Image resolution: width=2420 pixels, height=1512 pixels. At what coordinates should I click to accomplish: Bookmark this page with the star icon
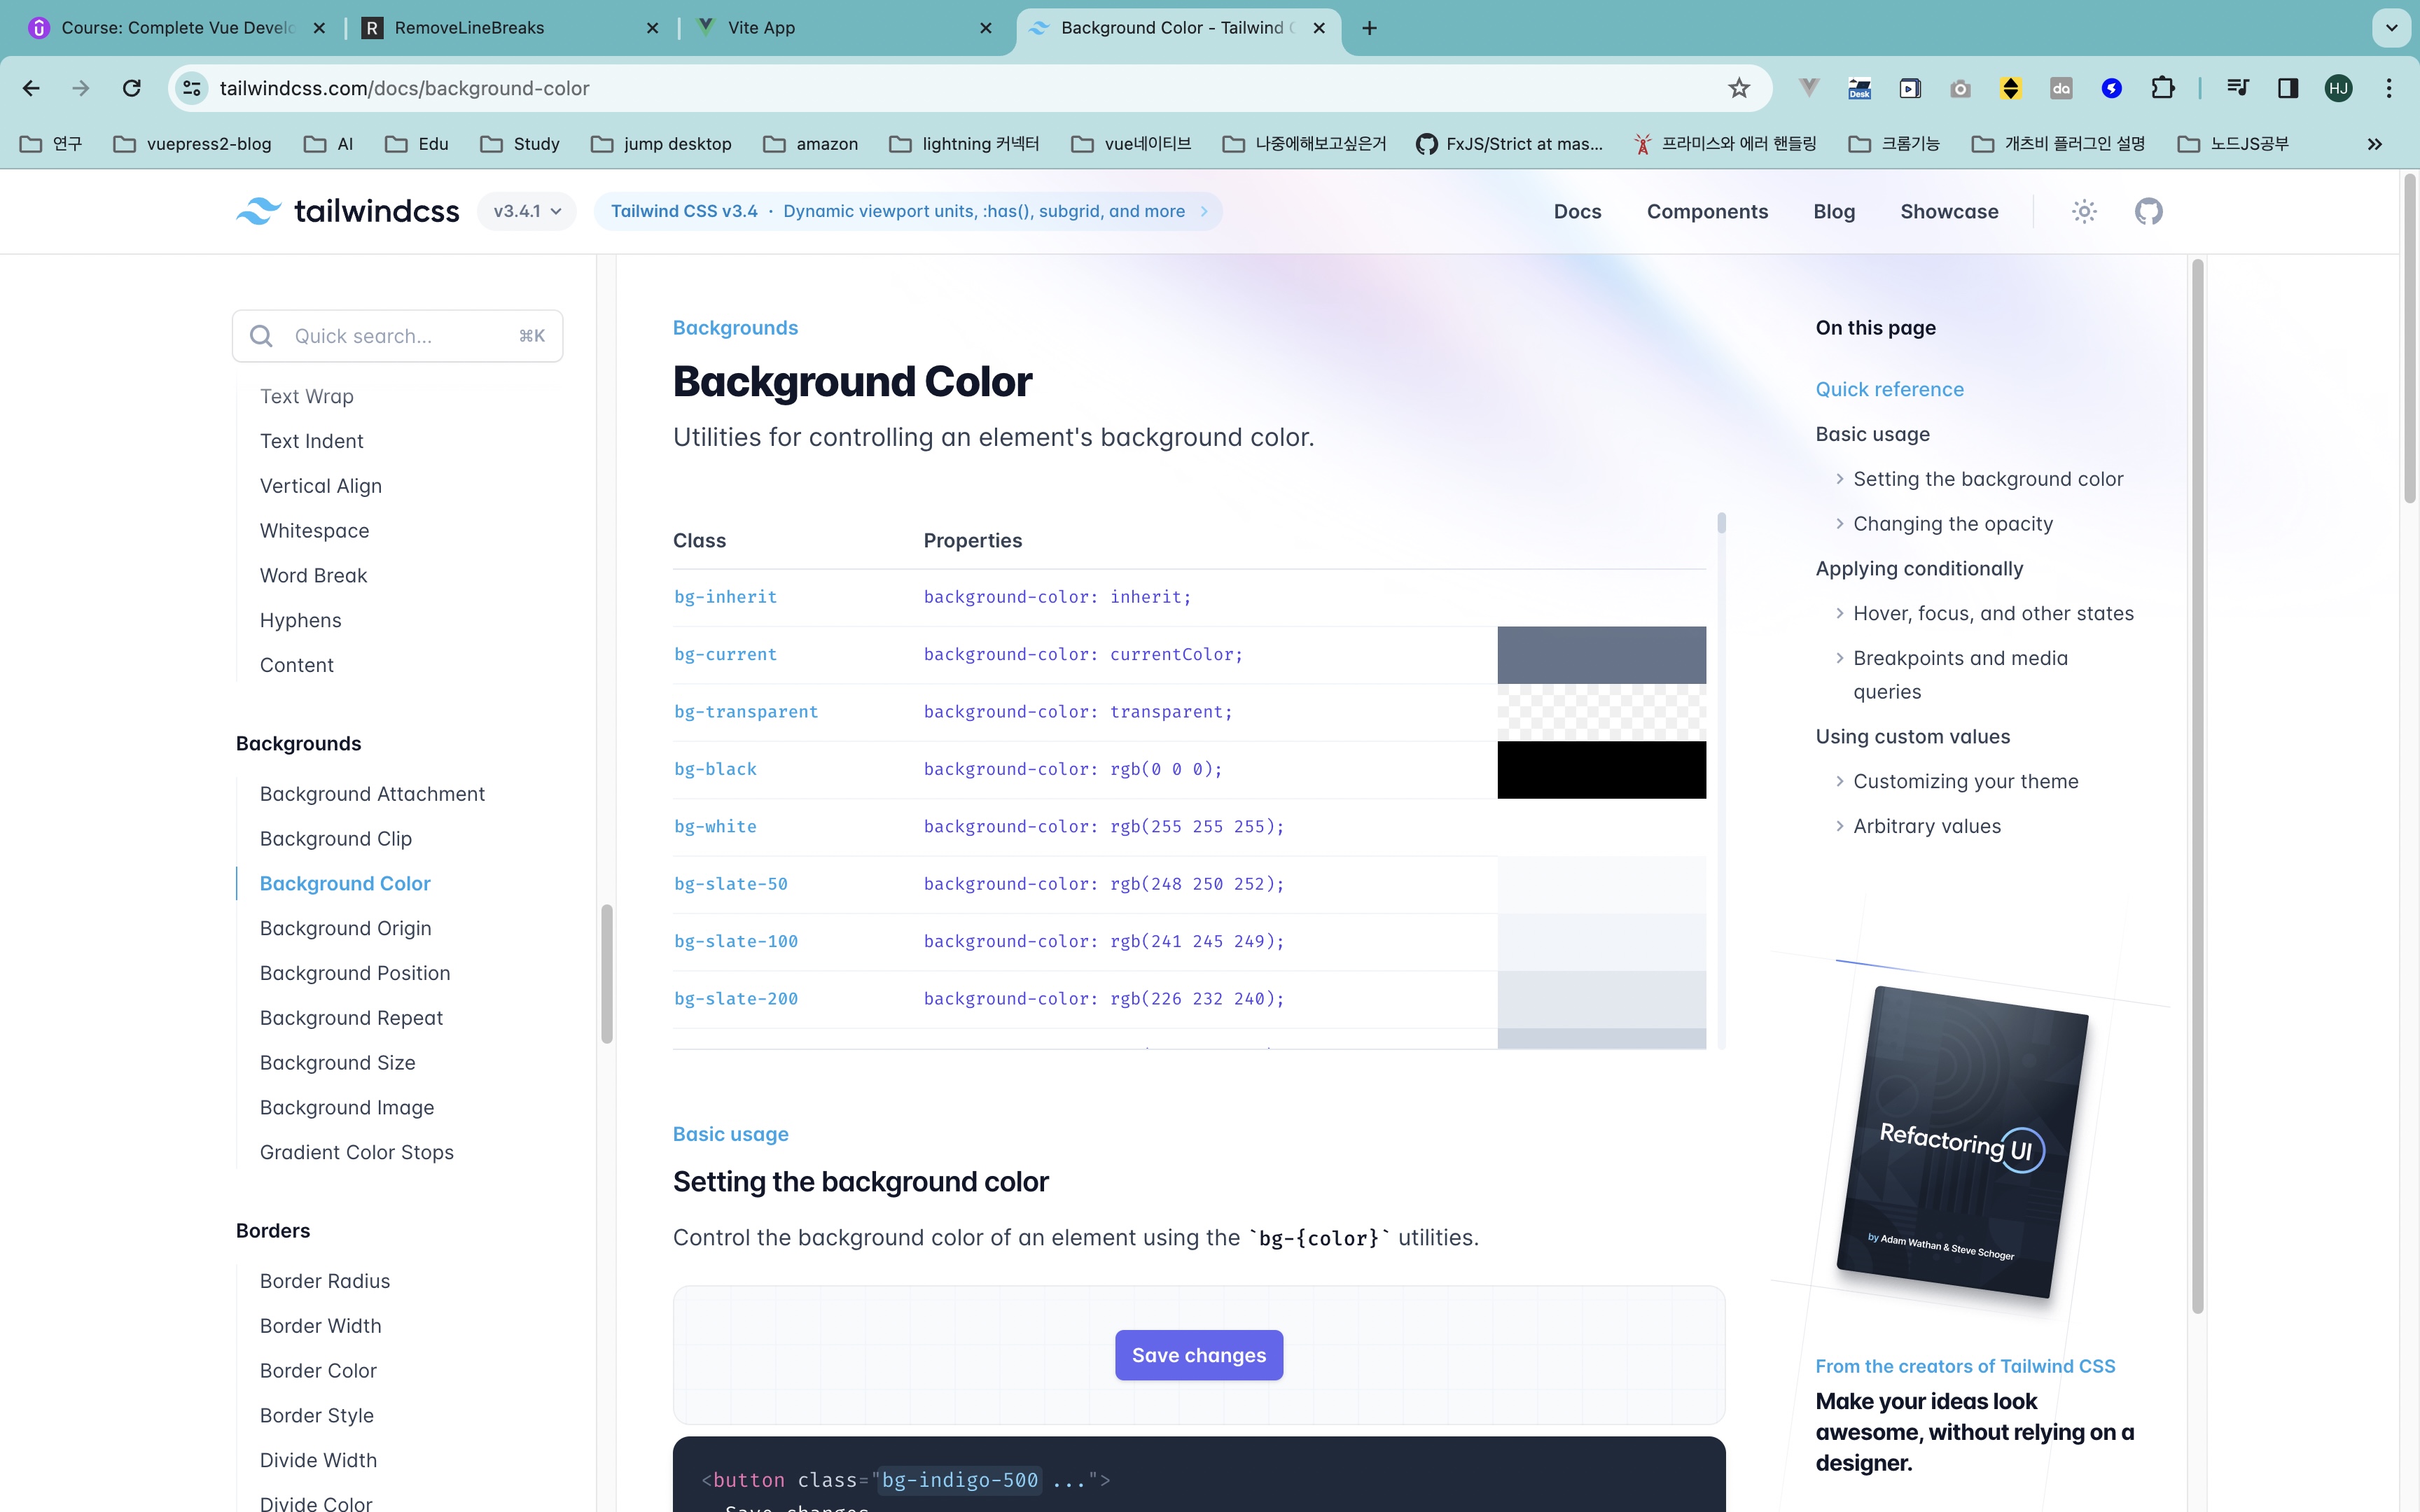click(1739, 88)
